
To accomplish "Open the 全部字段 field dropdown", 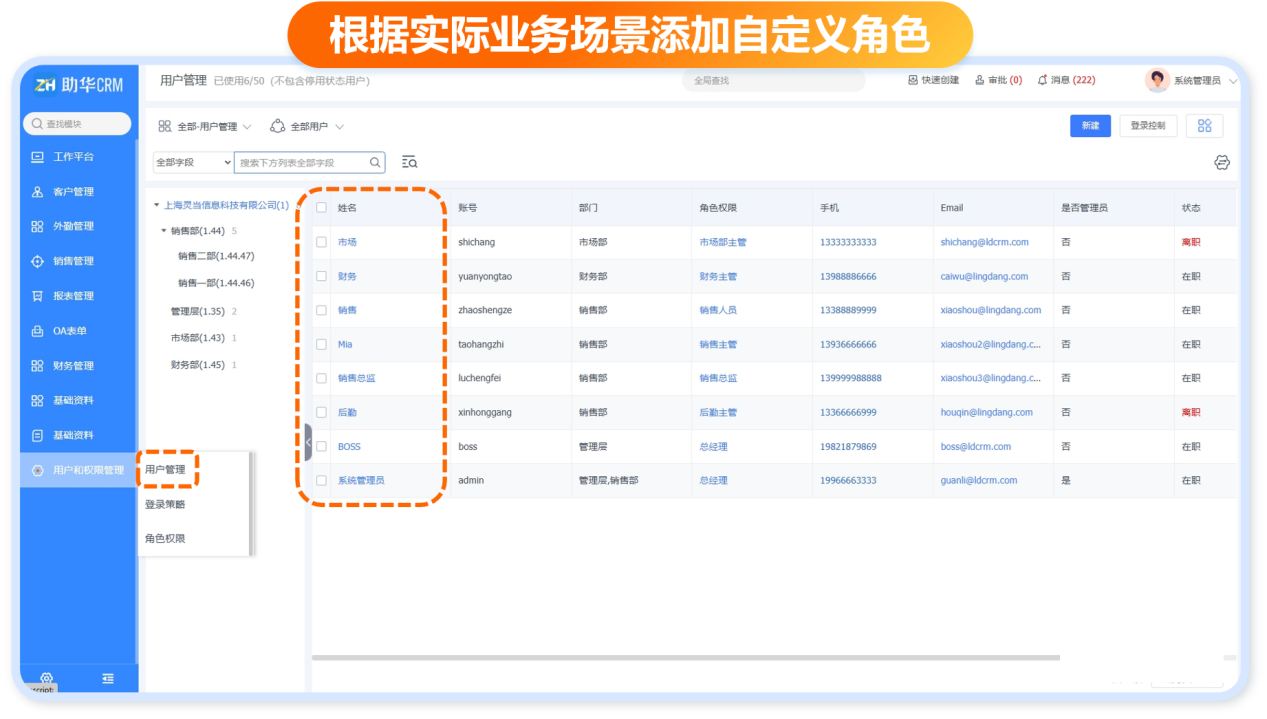I will (192, 162).
